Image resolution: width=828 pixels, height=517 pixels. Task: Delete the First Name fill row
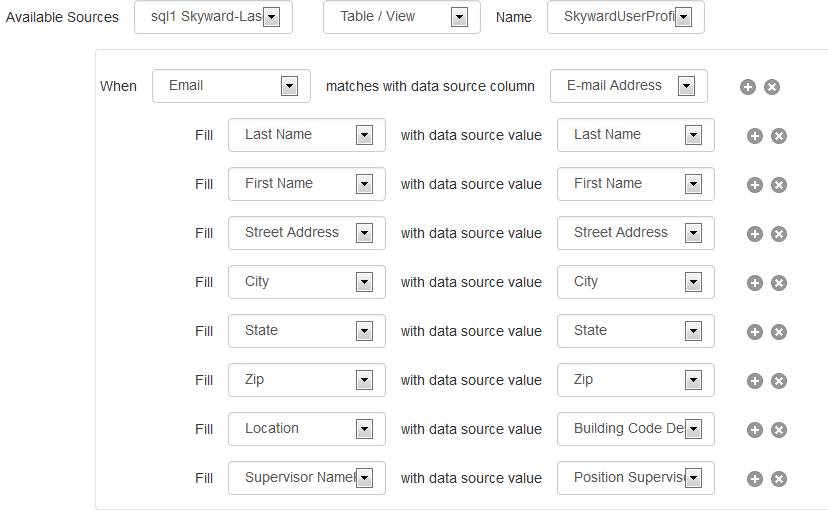pos(779,185)
